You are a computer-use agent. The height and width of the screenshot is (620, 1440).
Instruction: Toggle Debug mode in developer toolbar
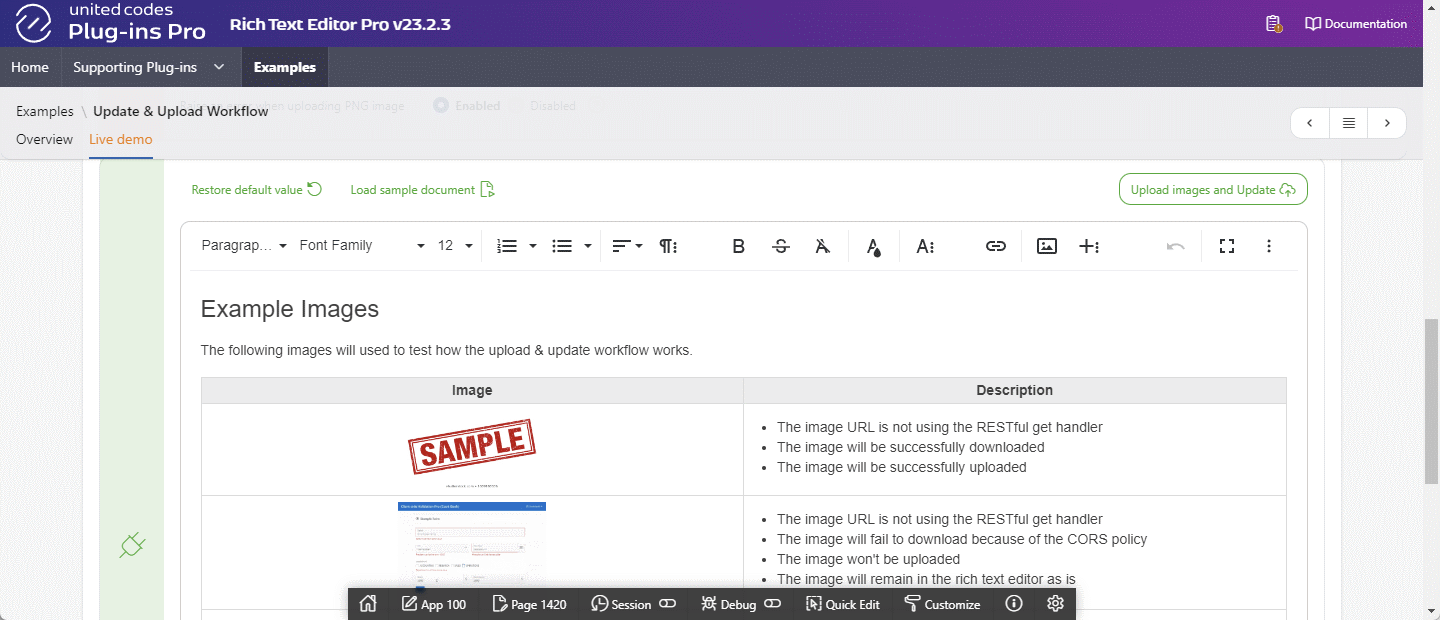pyautogui.click(x=741, y=604)
